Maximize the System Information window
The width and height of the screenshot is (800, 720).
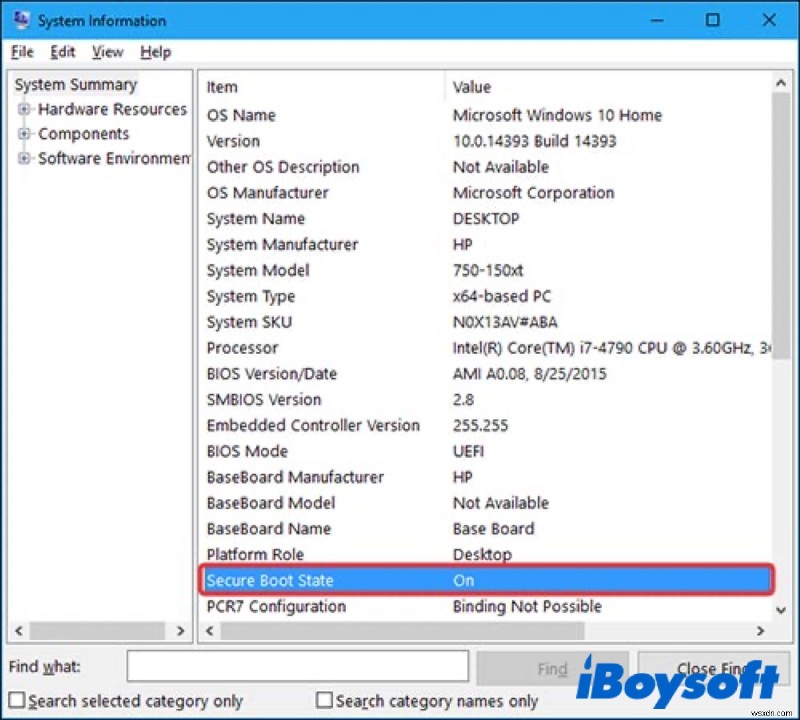coord(713,20)
